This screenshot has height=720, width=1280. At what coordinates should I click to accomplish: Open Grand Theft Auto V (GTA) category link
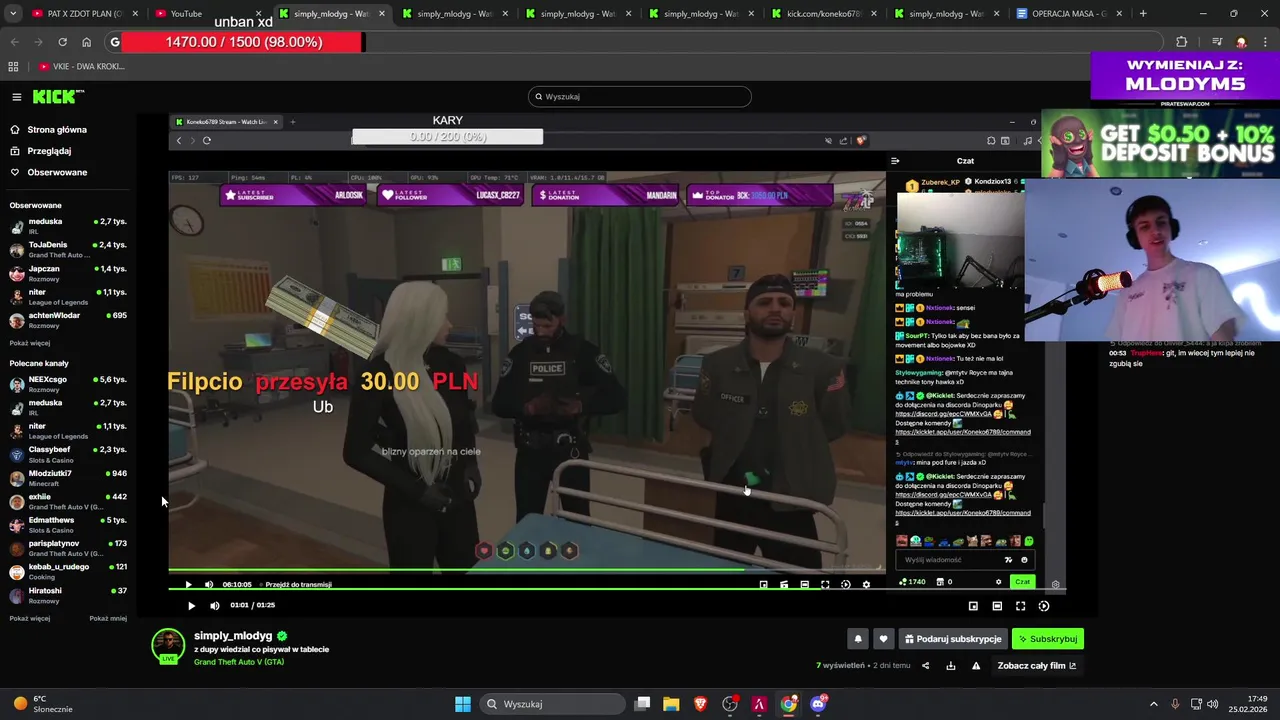click(239, 662)
